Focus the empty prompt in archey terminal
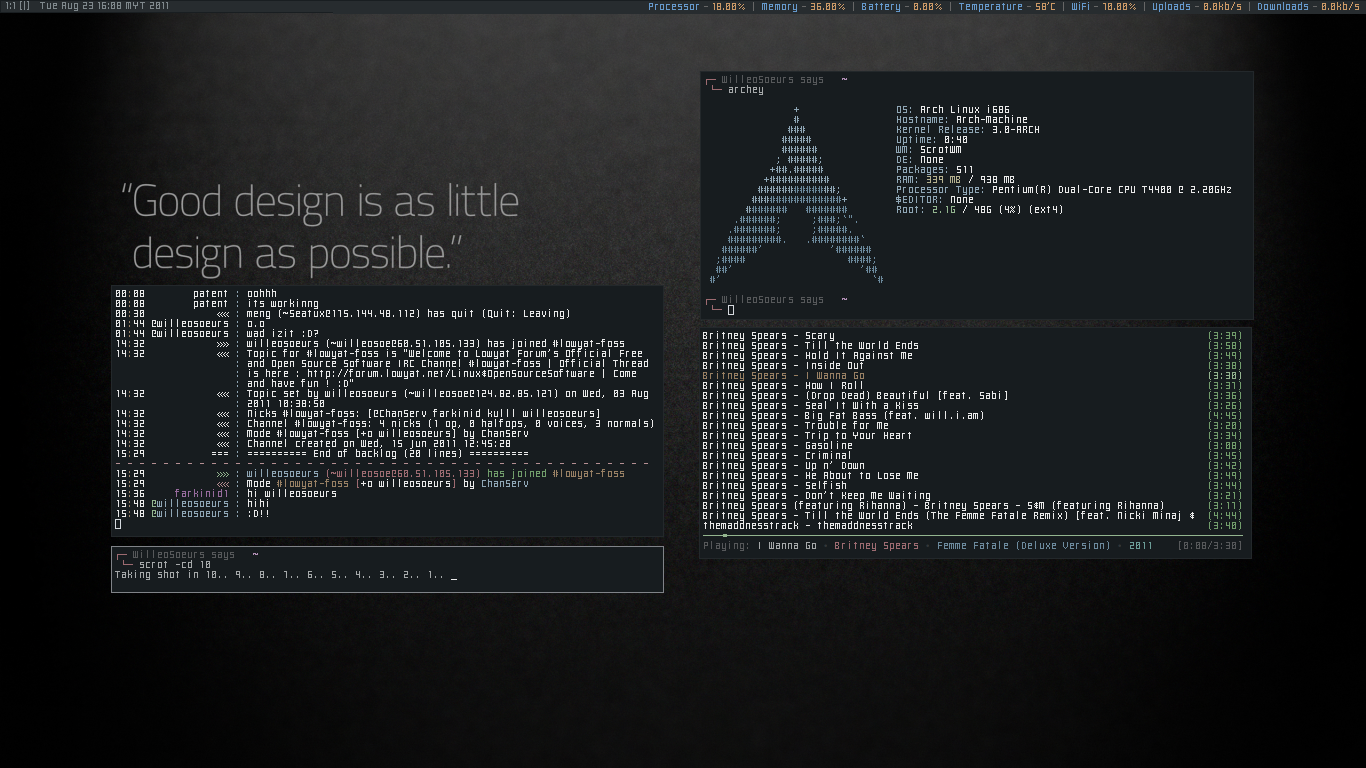 (x=731, y=310)
